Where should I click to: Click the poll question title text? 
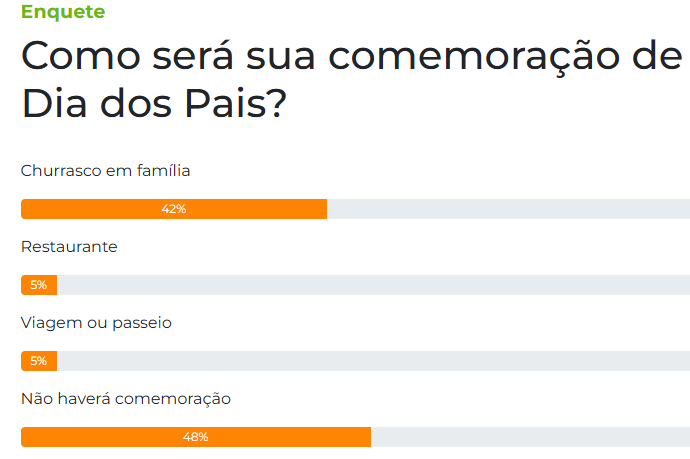[x=352, y=79]
